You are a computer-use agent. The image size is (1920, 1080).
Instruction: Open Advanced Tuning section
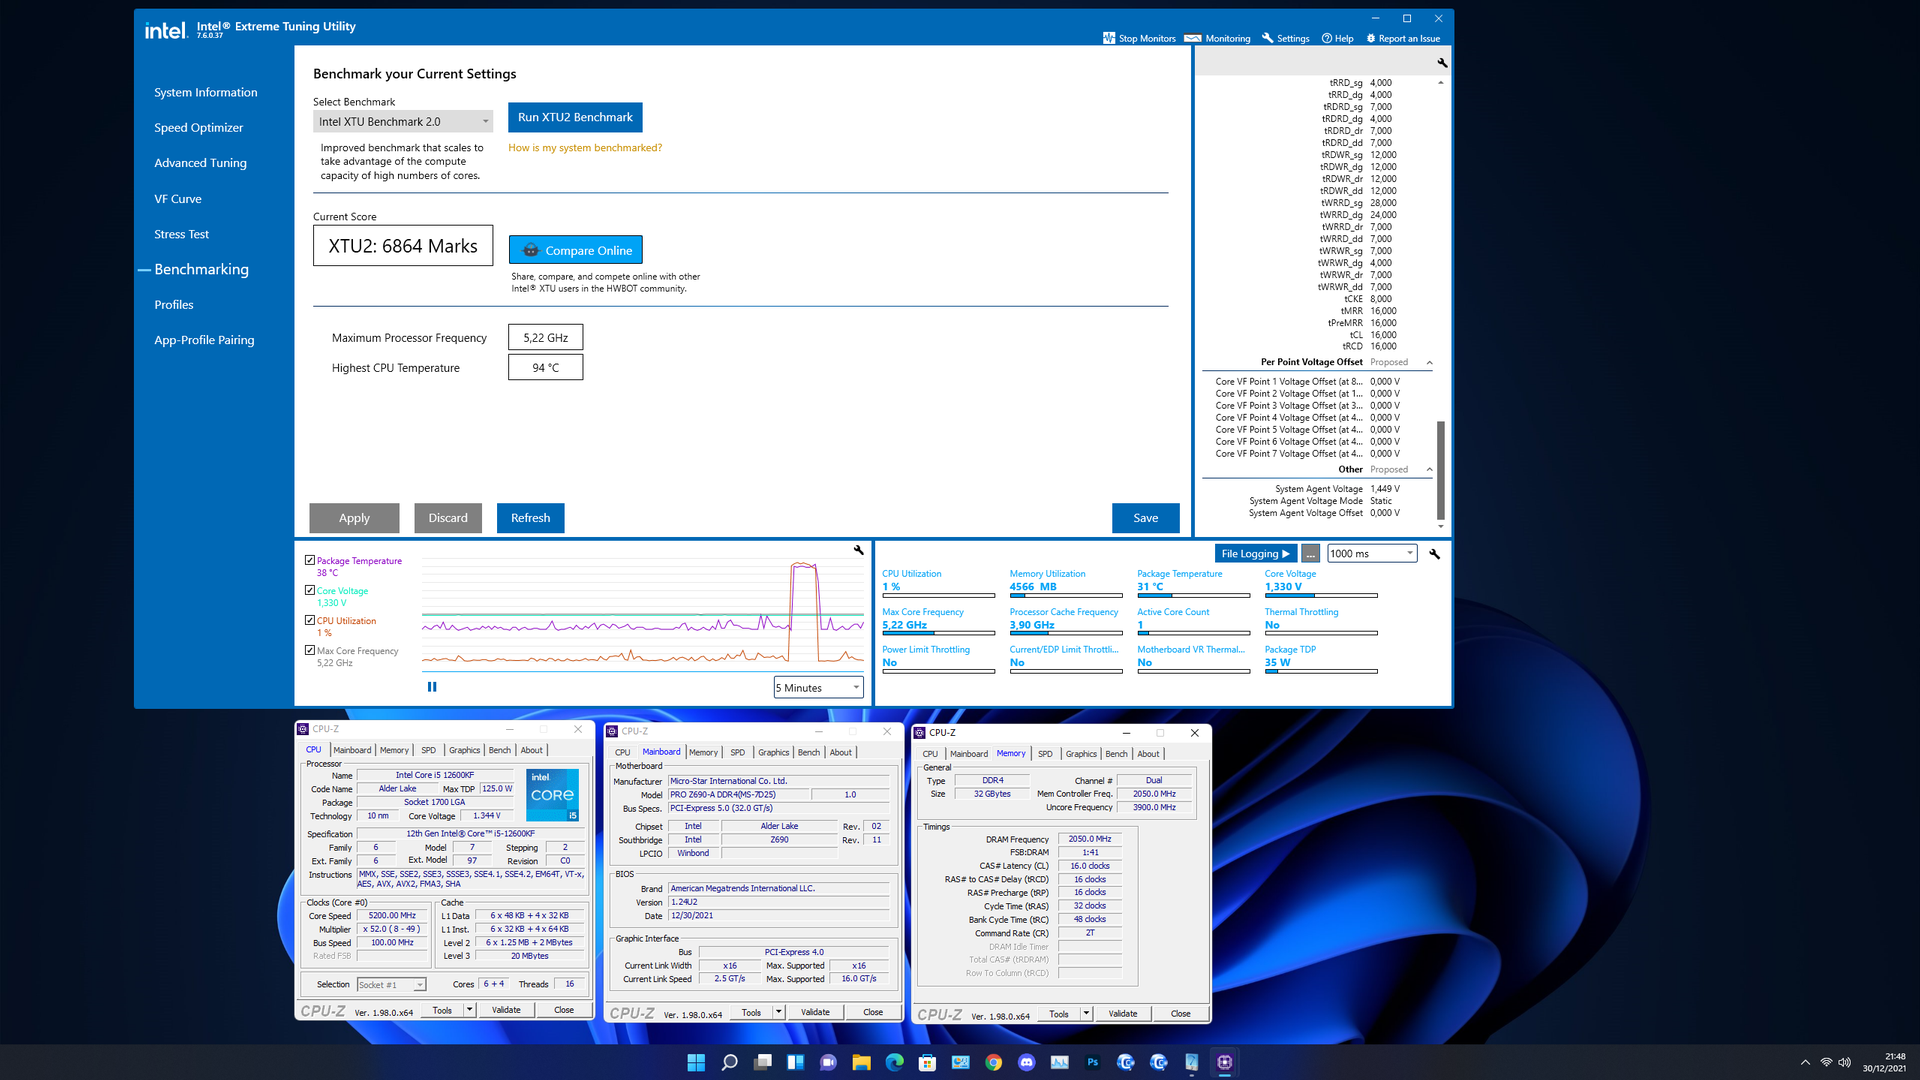(x=200, y=163)
